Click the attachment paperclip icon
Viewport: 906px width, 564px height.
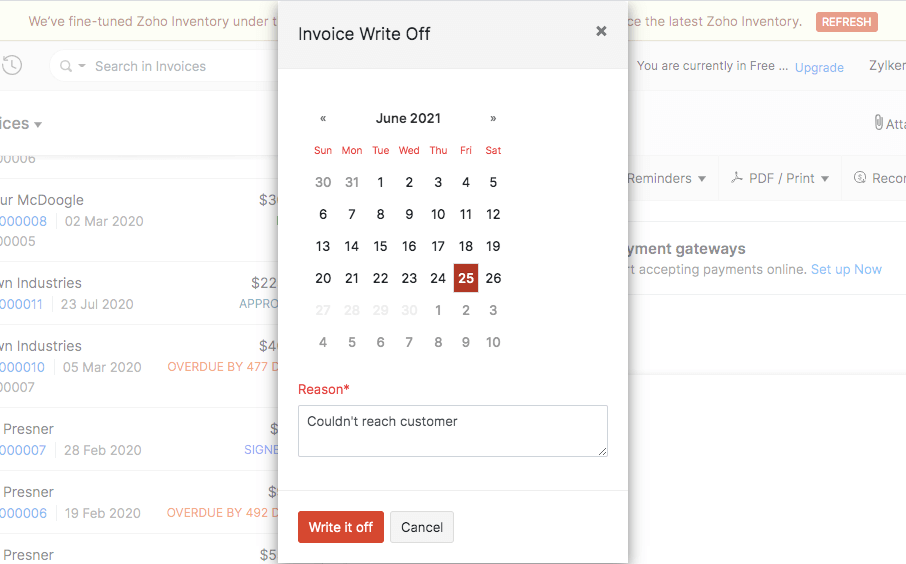[879, 123]
